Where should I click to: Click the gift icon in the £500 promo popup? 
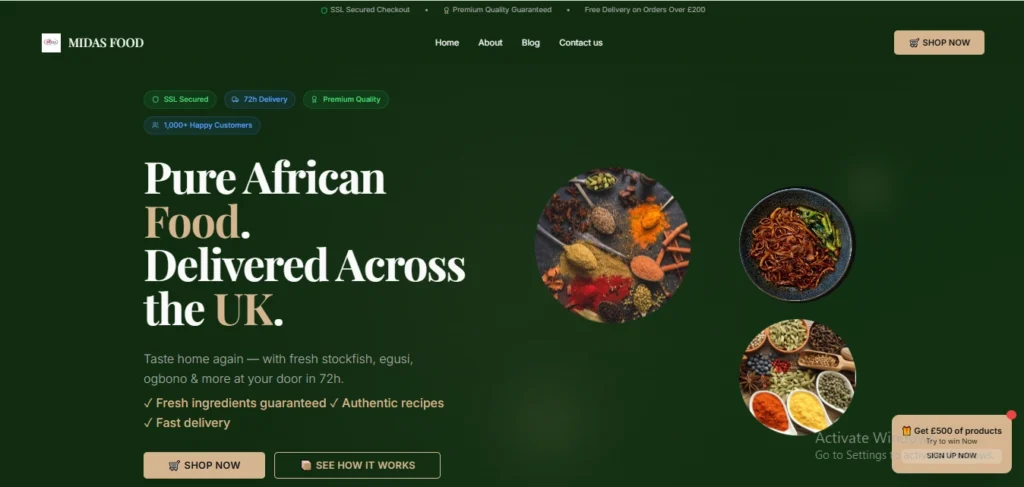tap(906, 431)
